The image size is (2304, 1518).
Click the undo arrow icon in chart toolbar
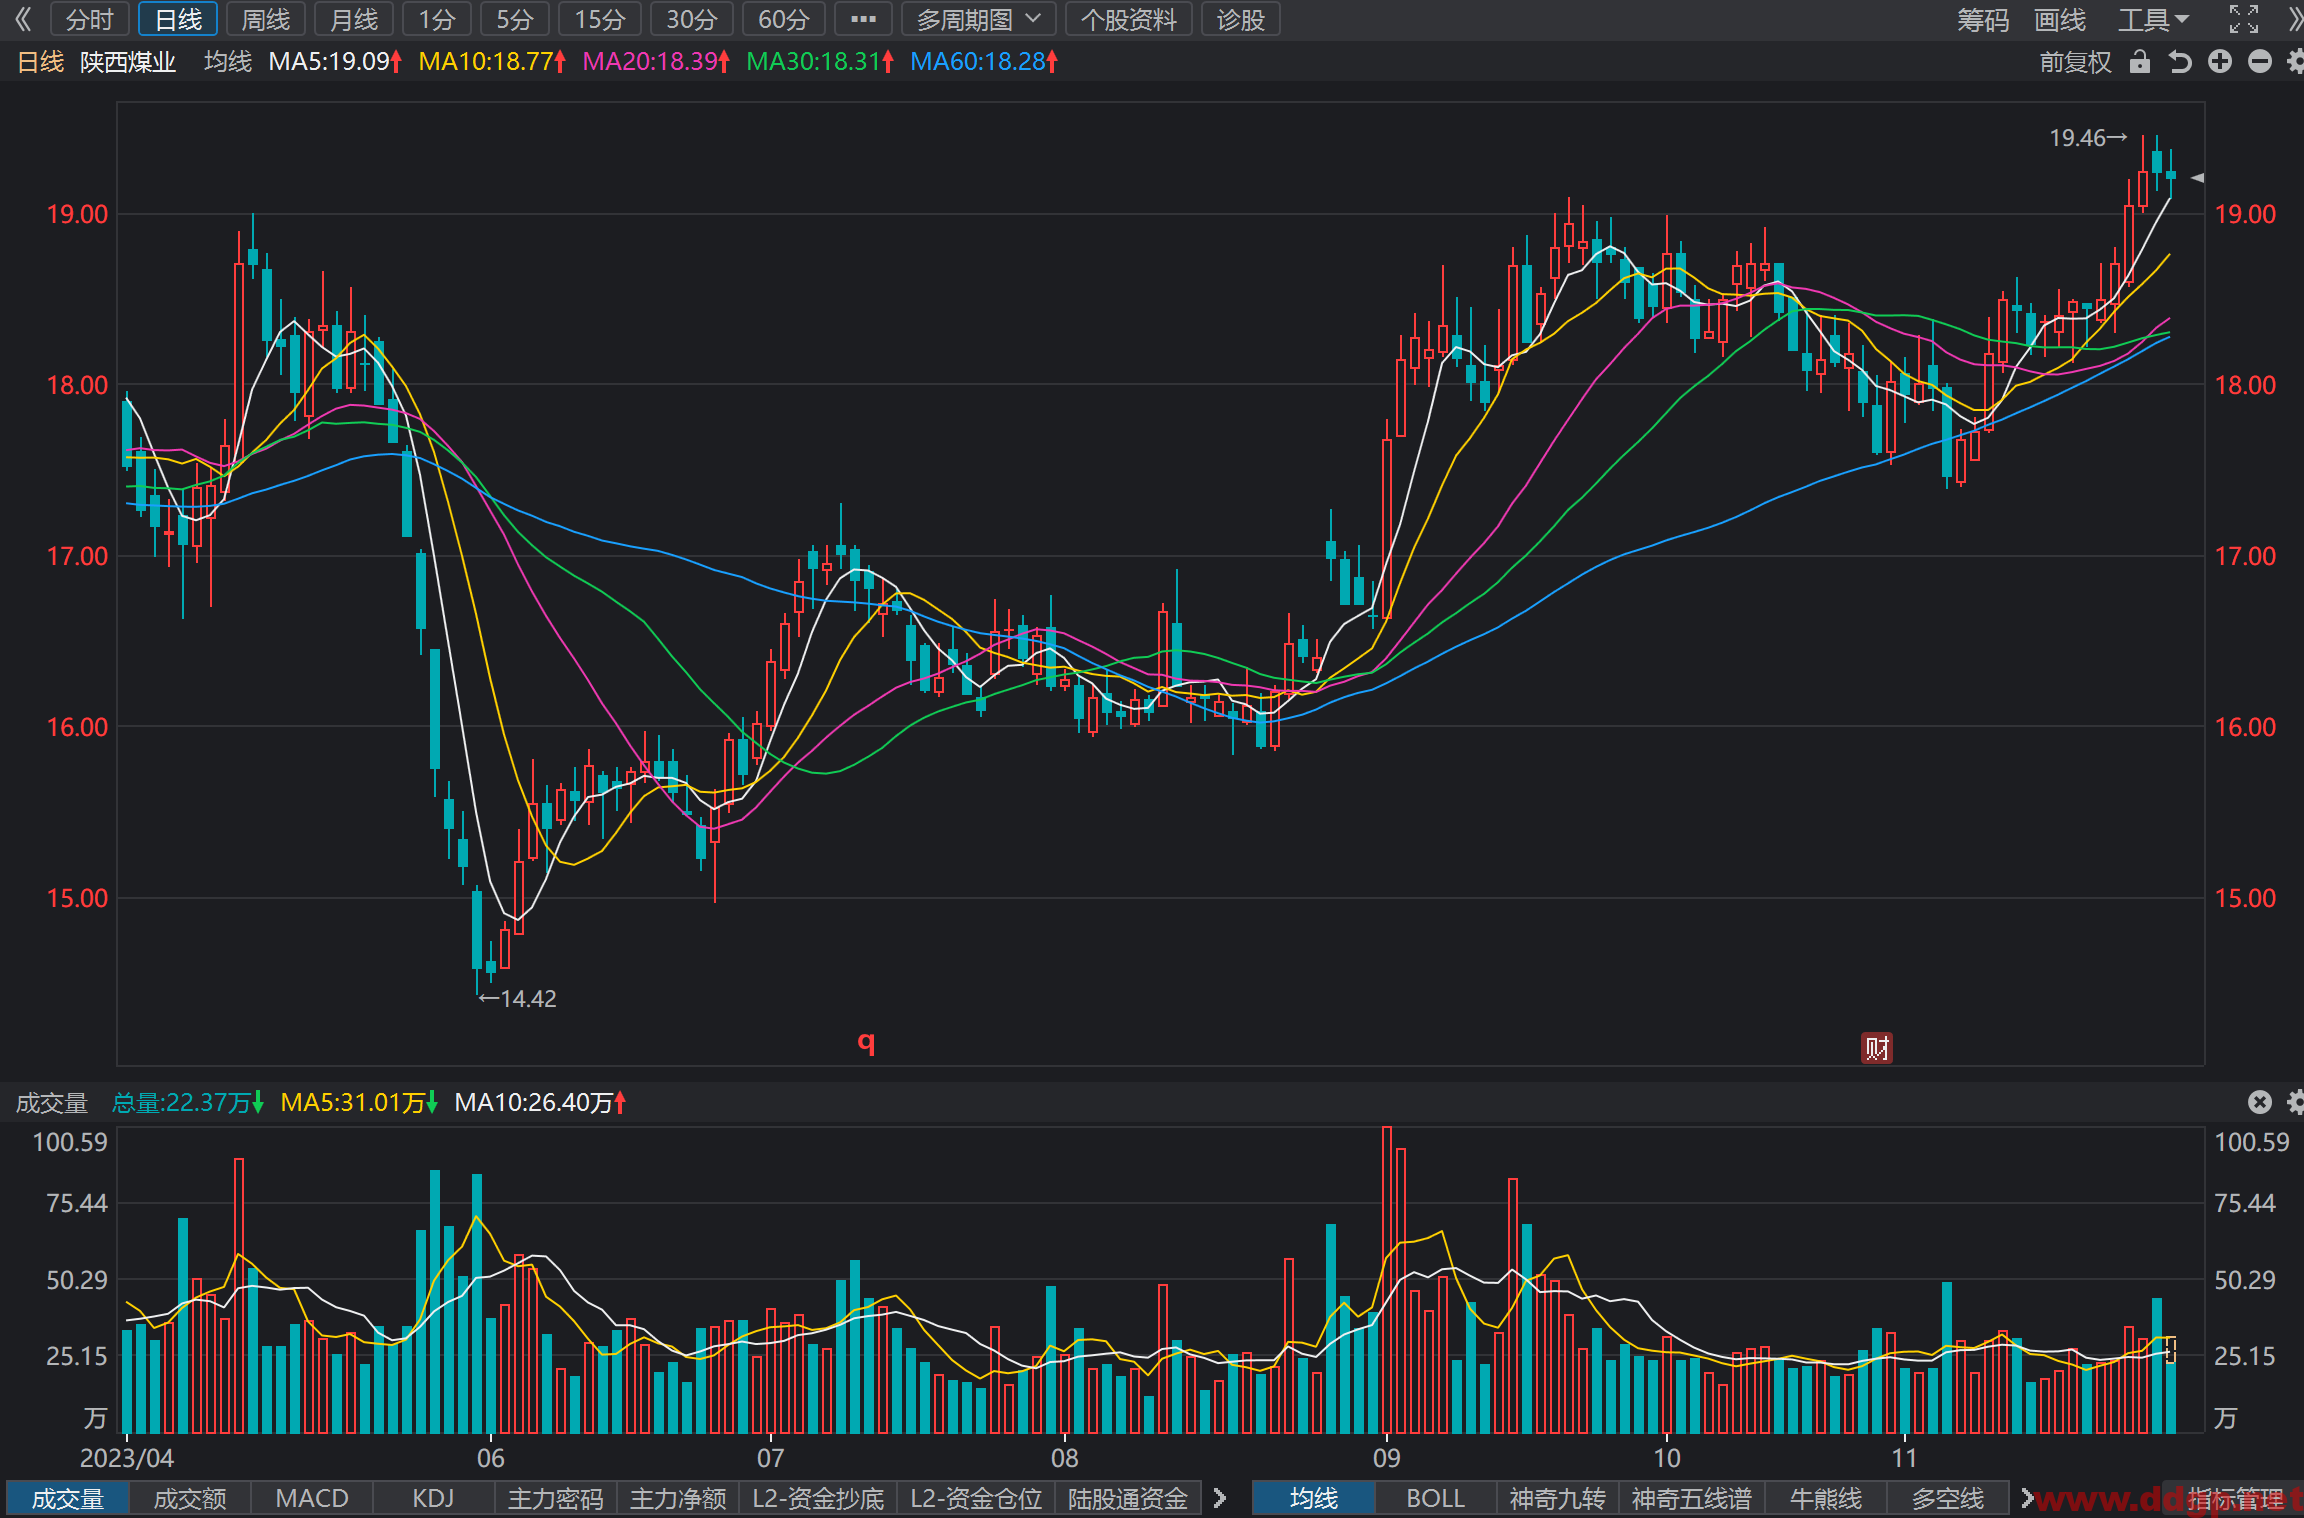[x=2180, y=62]
